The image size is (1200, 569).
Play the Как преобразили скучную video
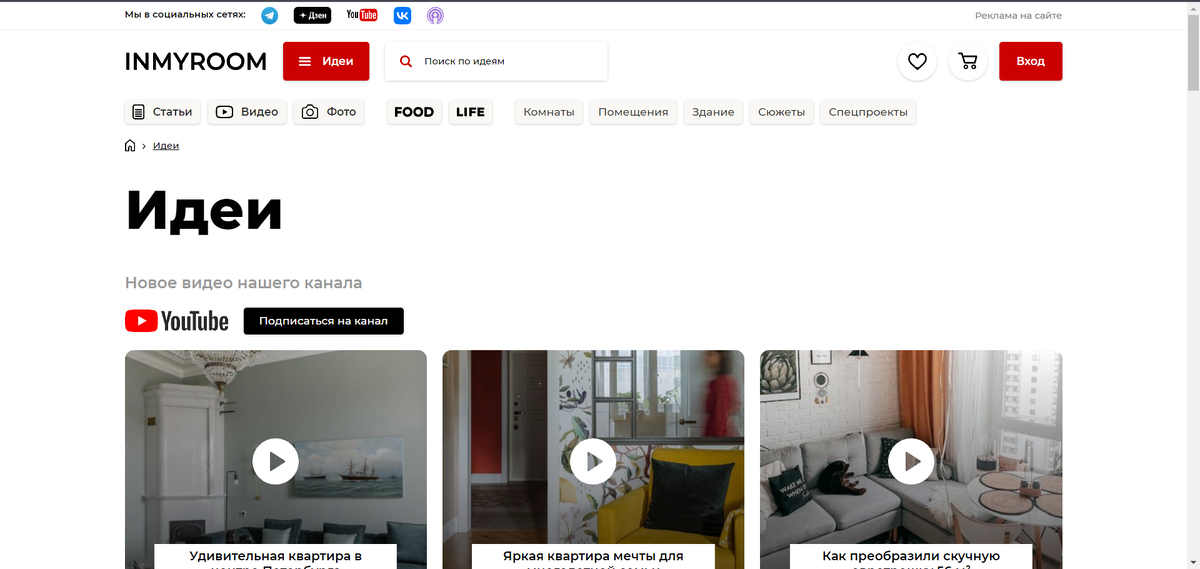click(x=911, y=462)
